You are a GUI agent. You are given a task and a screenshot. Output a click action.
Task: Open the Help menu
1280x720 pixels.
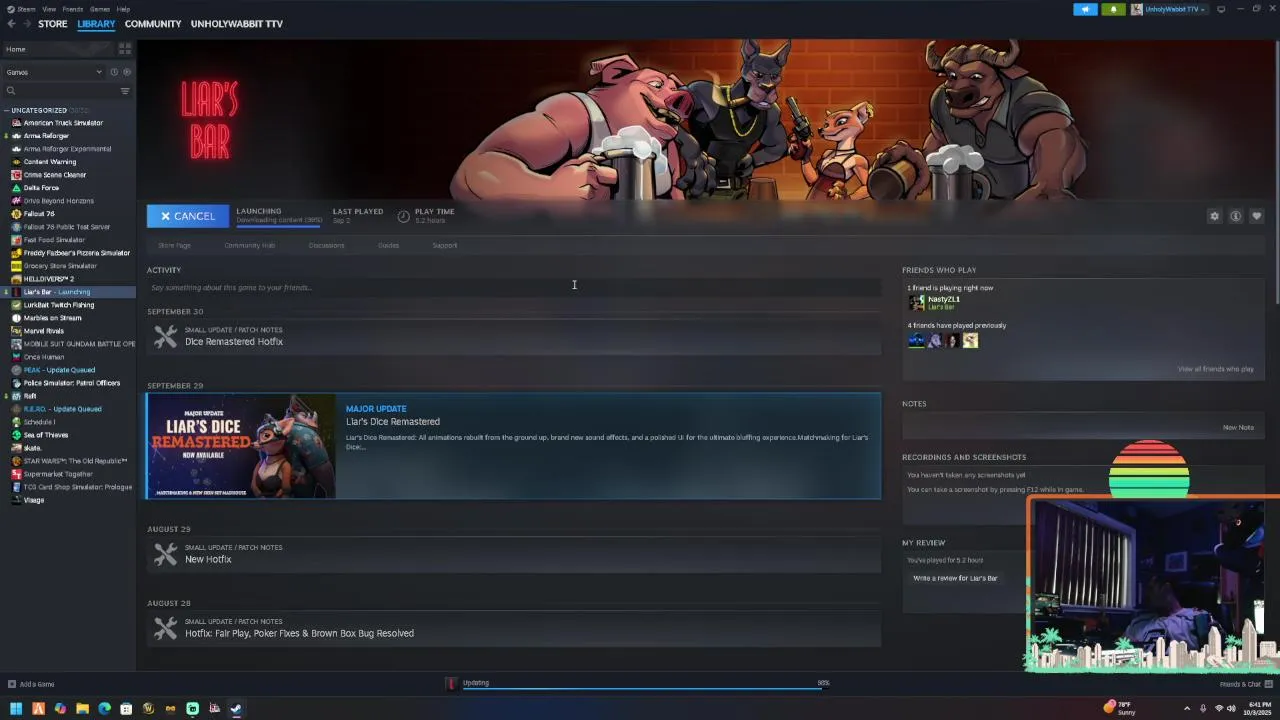click(123, 9)
